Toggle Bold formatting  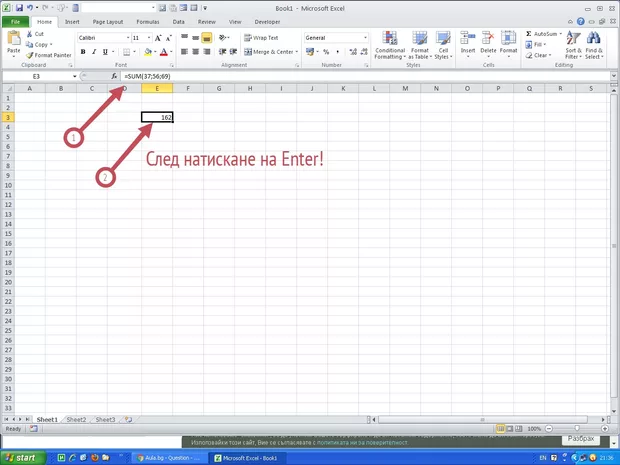point(82,51)
